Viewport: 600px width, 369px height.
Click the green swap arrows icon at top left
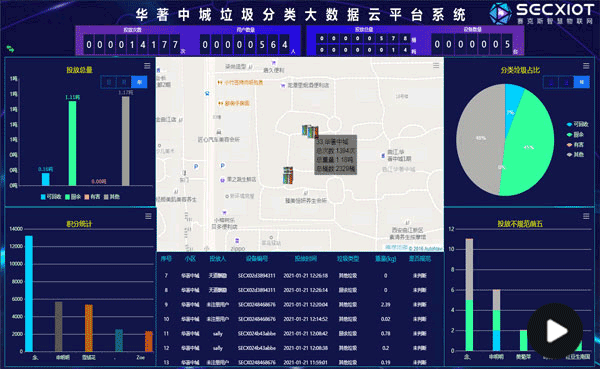[10, 49]
